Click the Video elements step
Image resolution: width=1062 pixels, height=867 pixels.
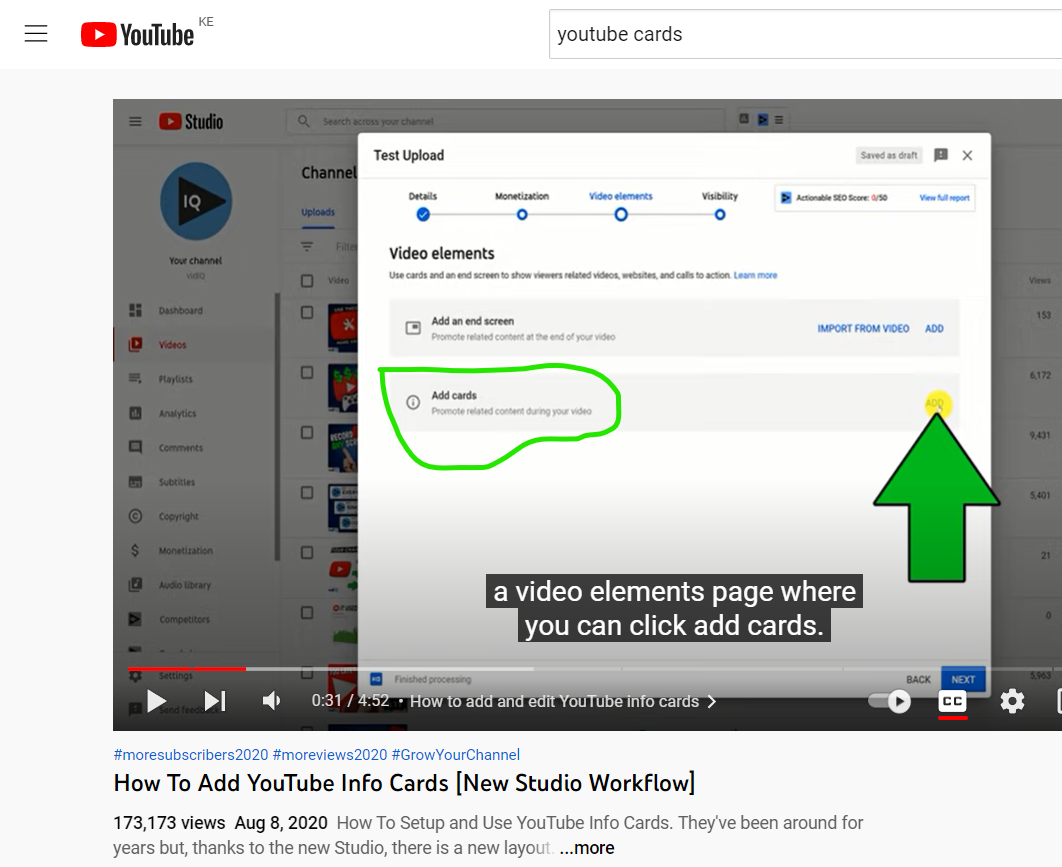[x=620, y=205]
